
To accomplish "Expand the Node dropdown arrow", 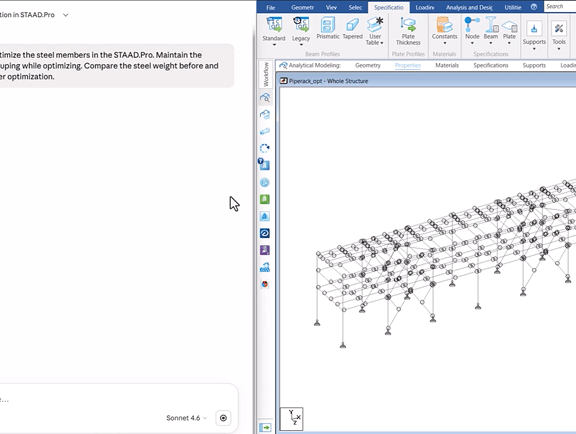I will pyautogui.click(x=472, y=43).
